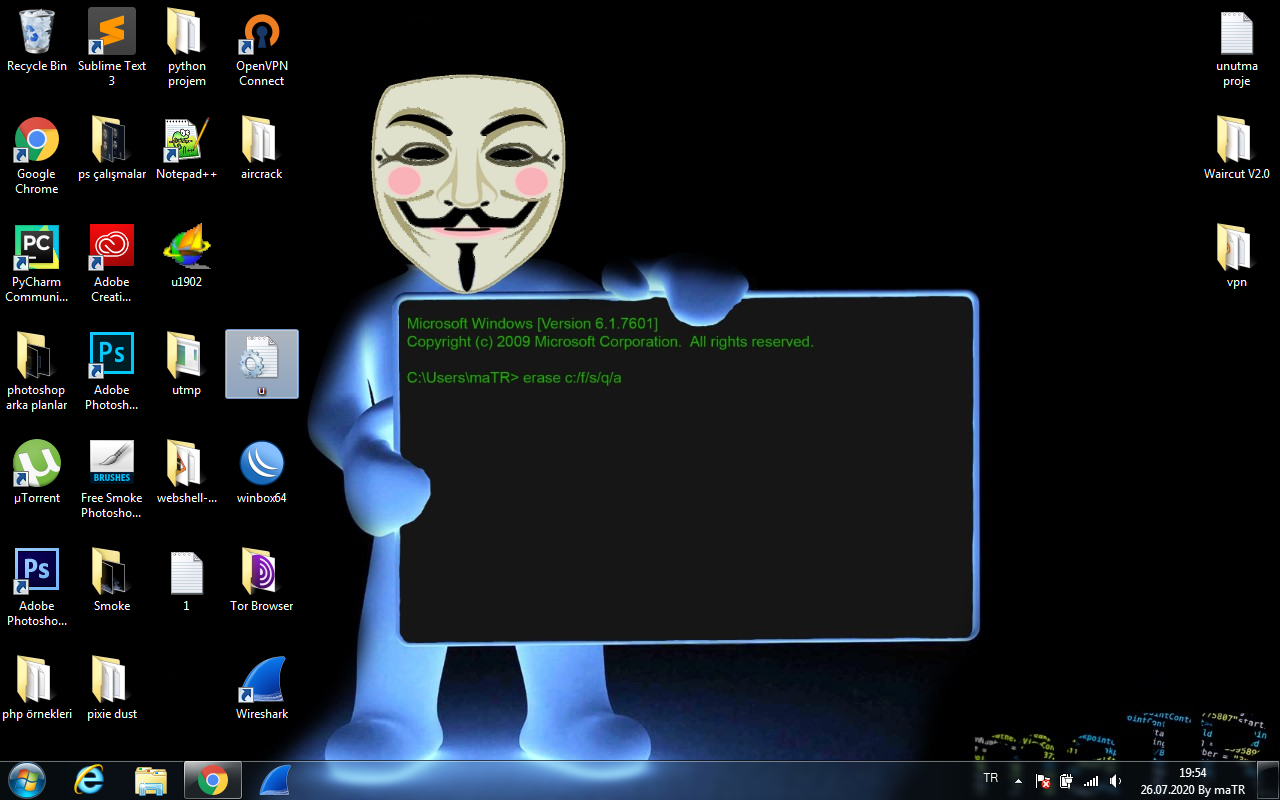Click the speaker volume tray icon
The height and width of the screenshot is (800, 1280).
pyautogui.click(x=1115, y=781)
